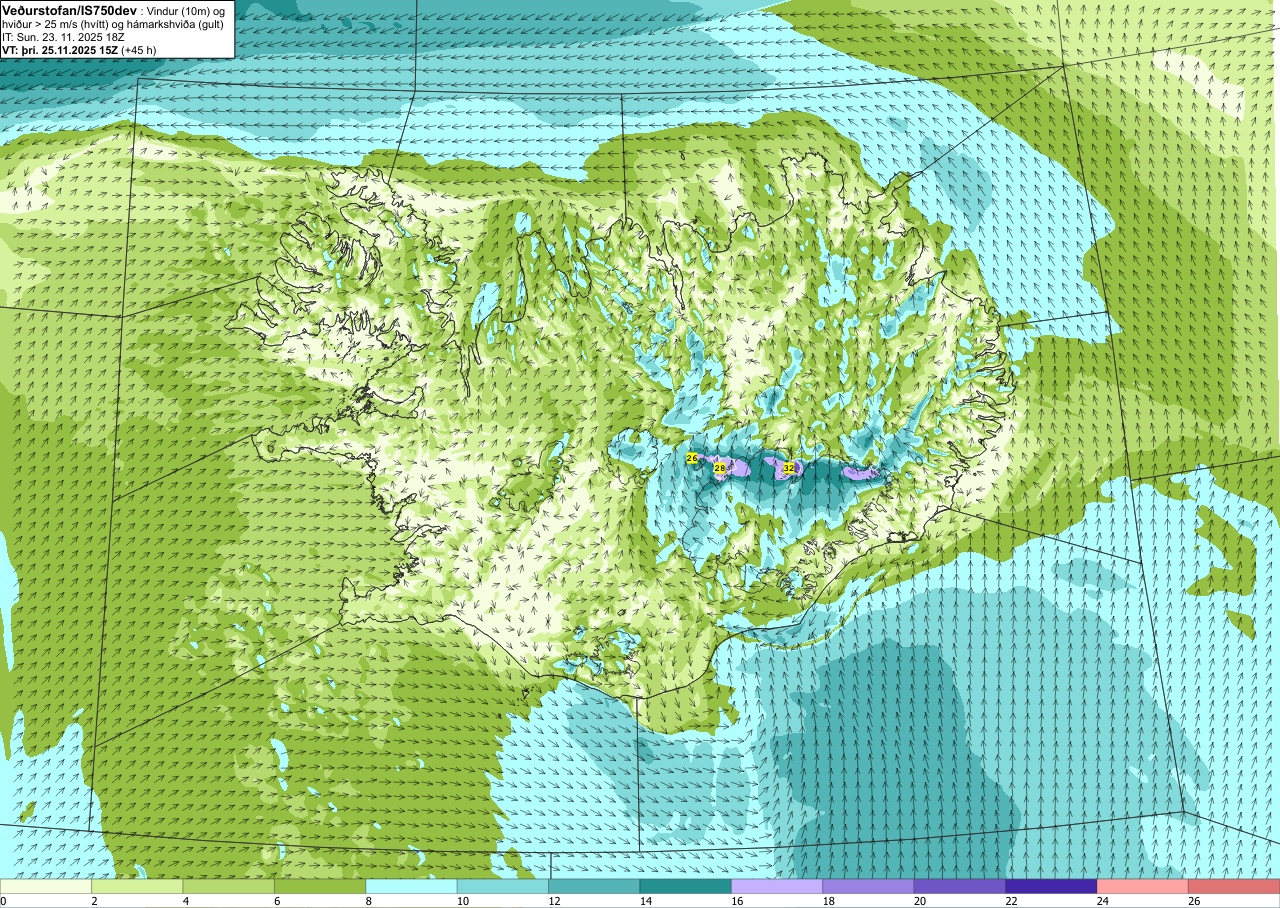Select the 8–10 m/s light cyan legend swatch
Image resolution: width=1280 pixels, height=908 pixels.
pos(412,886)
